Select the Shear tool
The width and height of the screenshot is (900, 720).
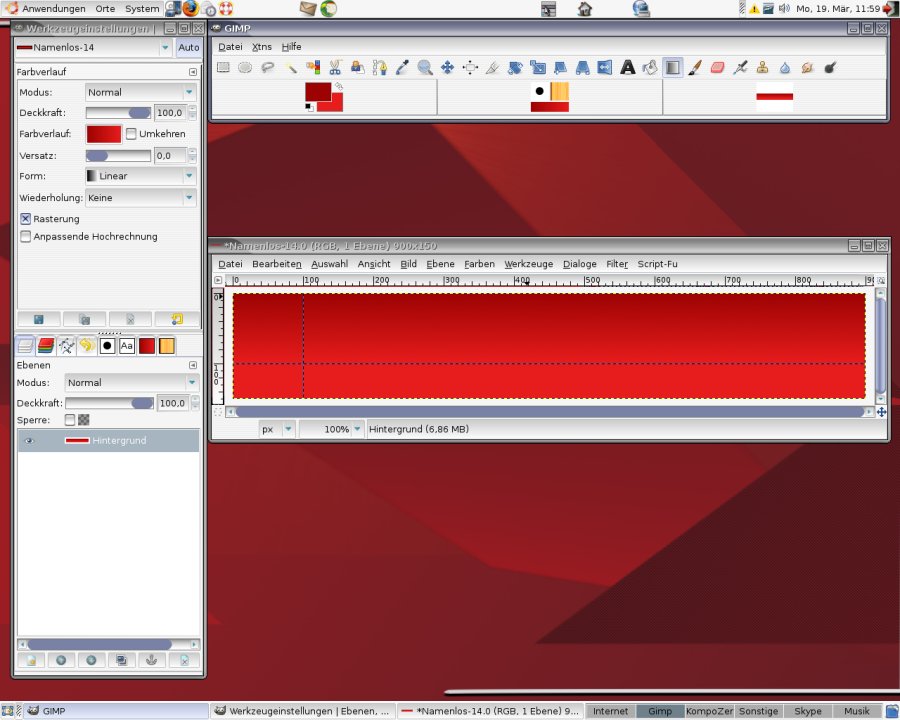(560, 68)
